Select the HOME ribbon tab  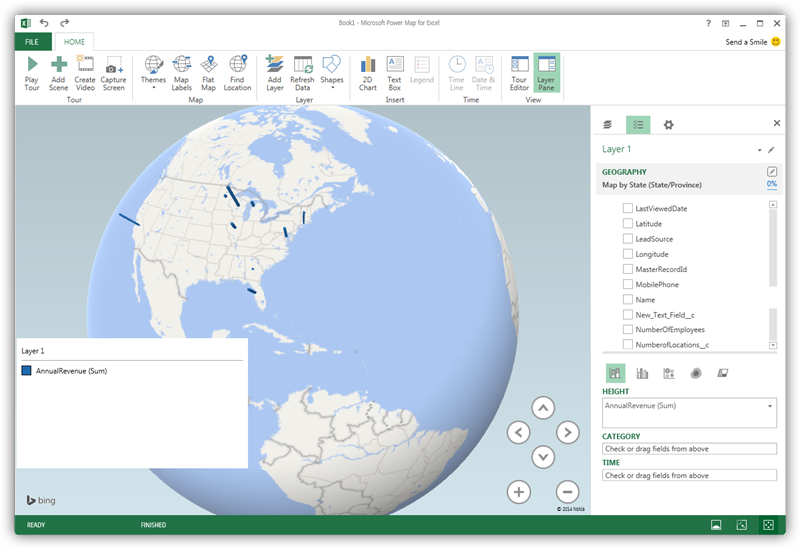[74, 42]
